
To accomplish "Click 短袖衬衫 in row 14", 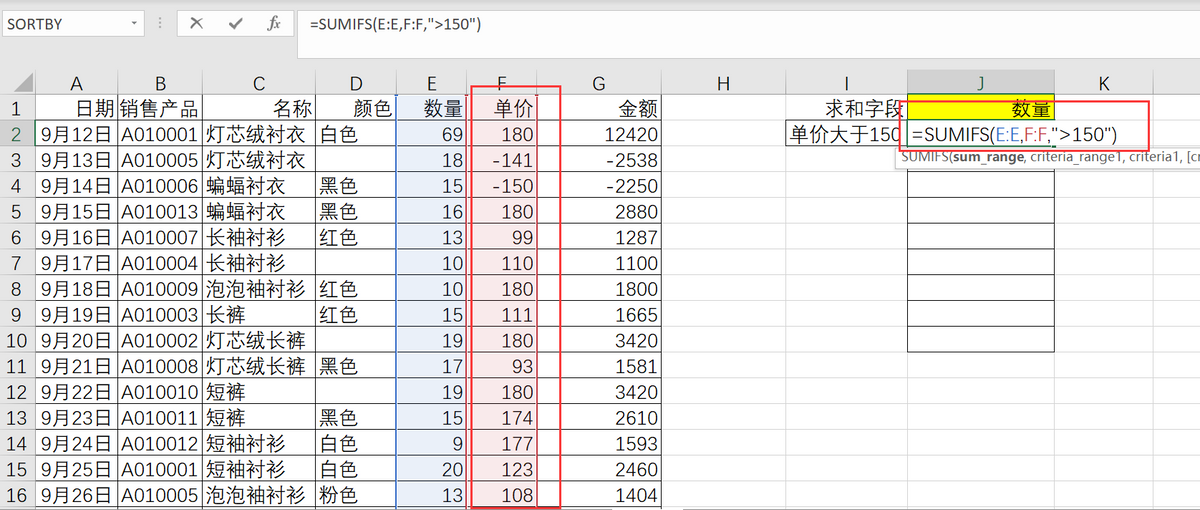I will point(259,443).
